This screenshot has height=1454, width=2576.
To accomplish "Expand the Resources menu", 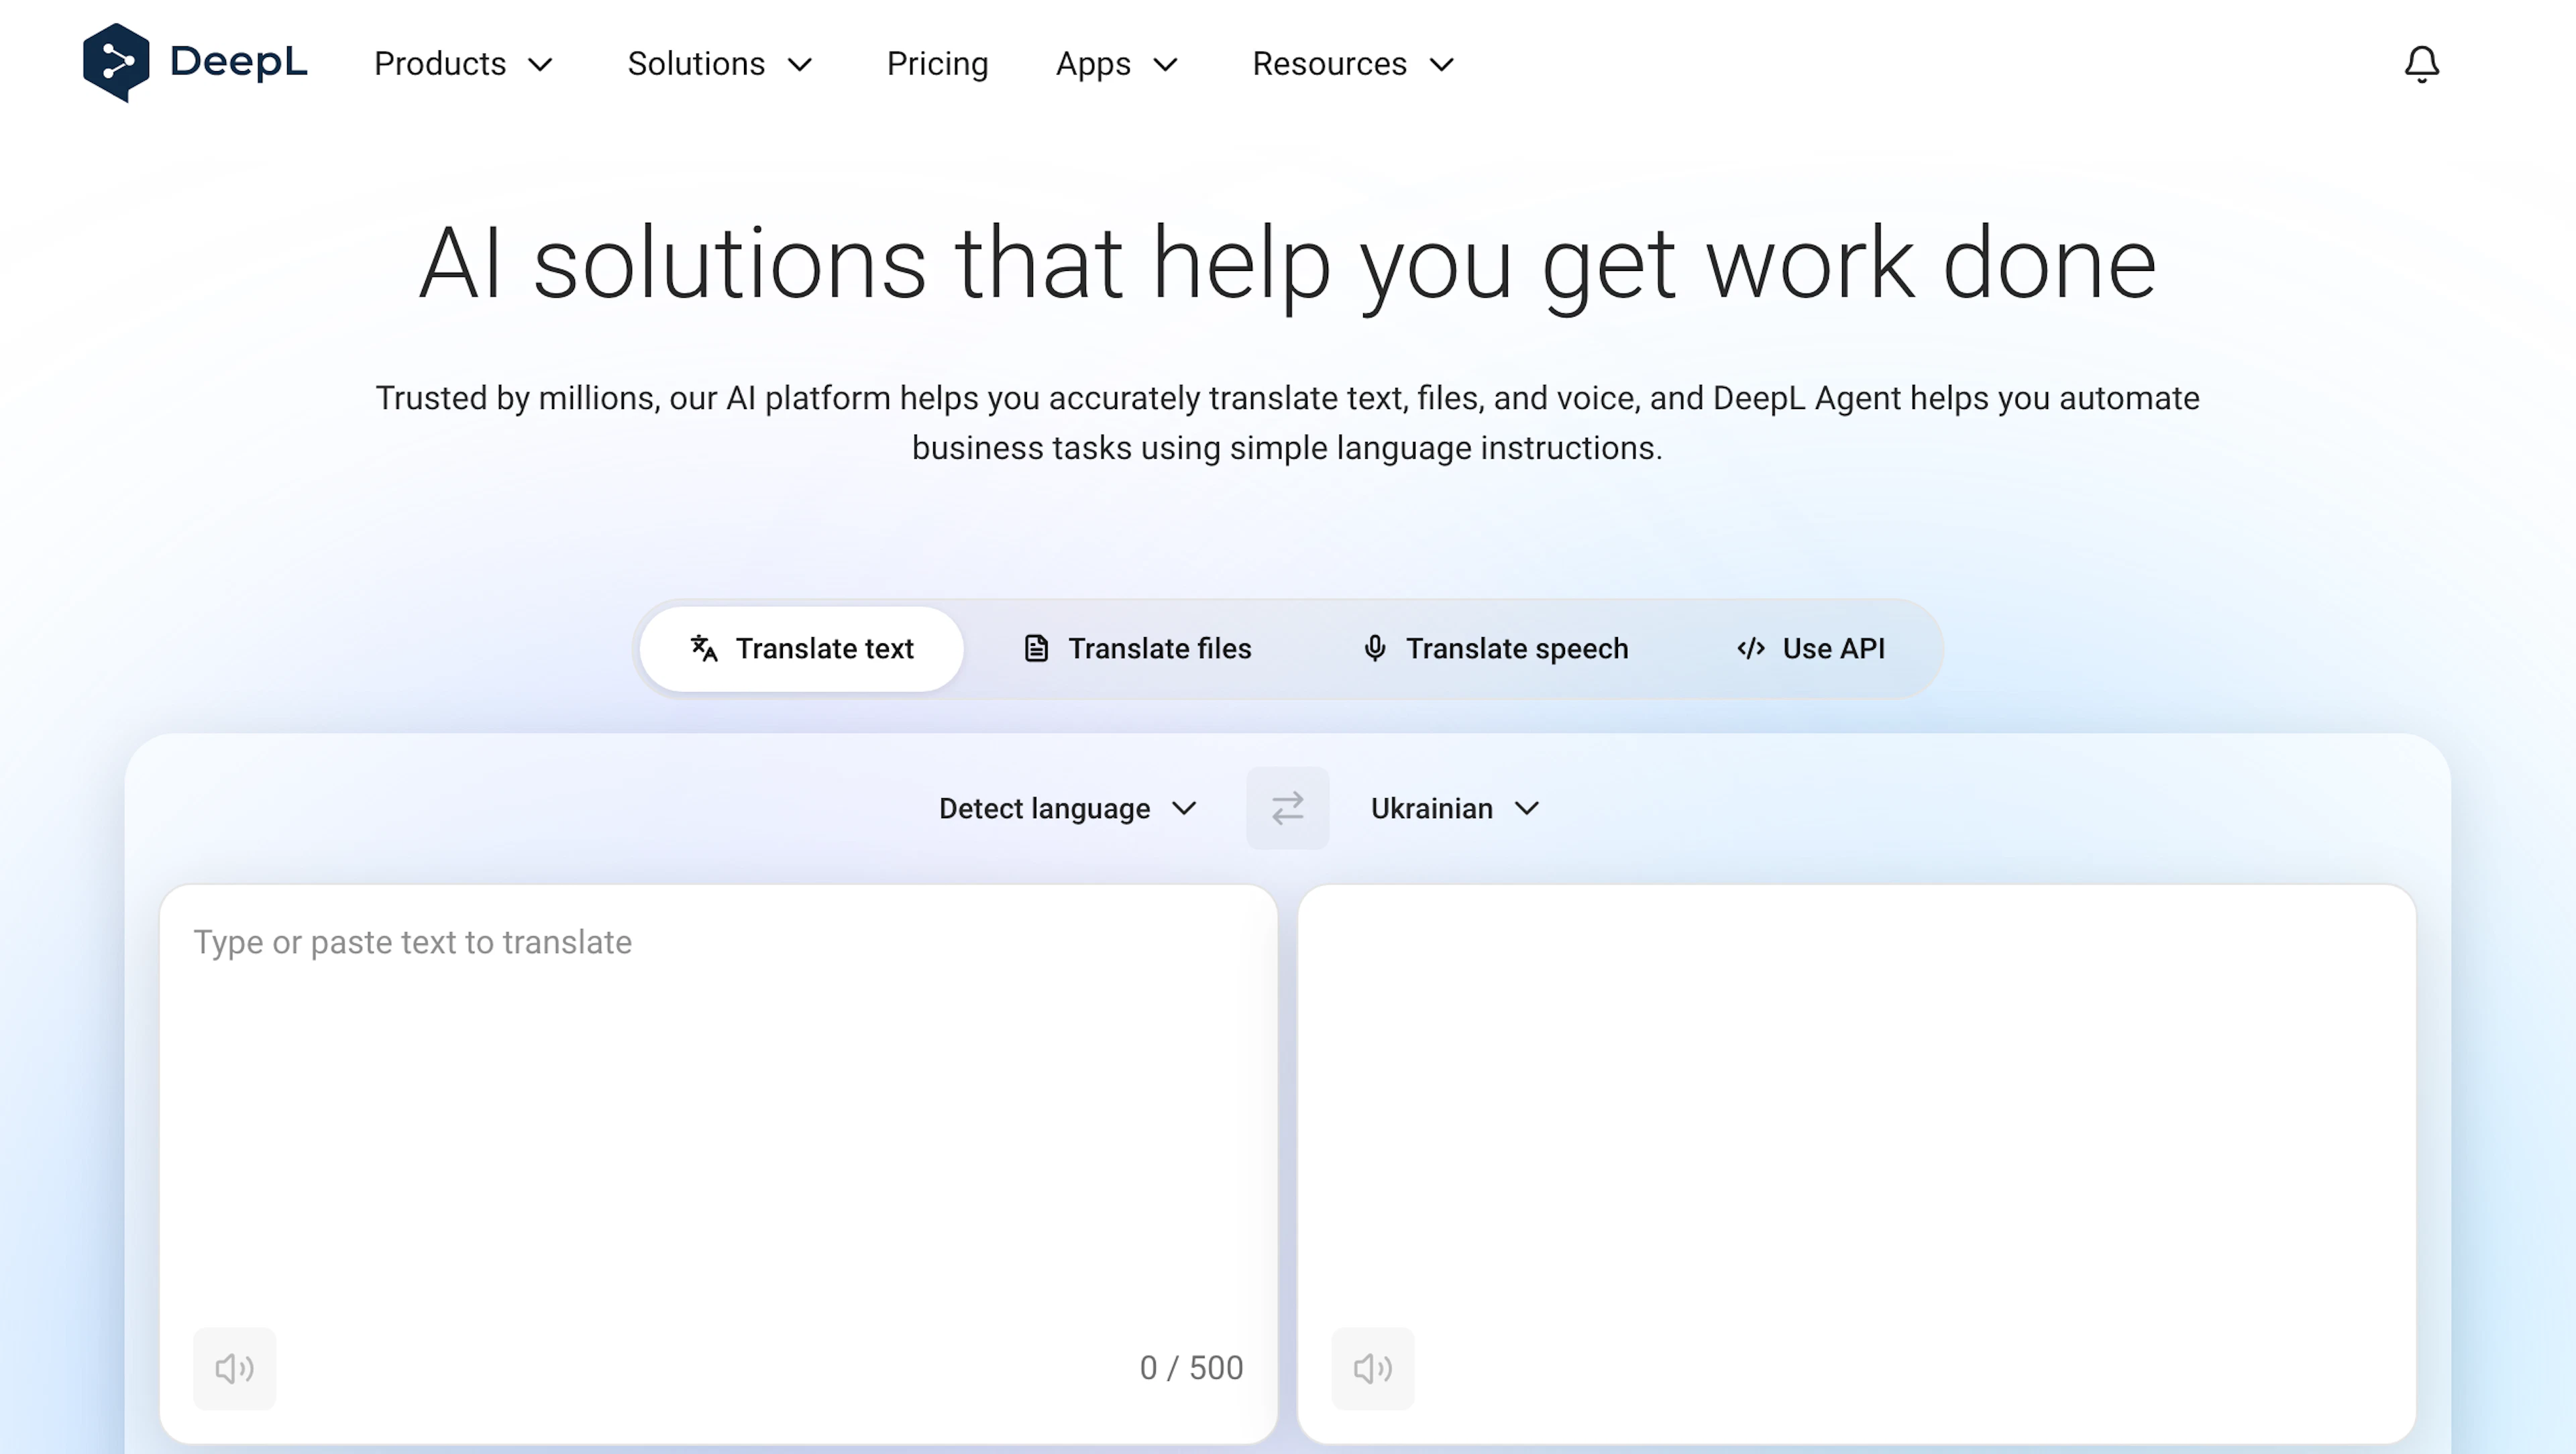I will (x=1353, y=64).
